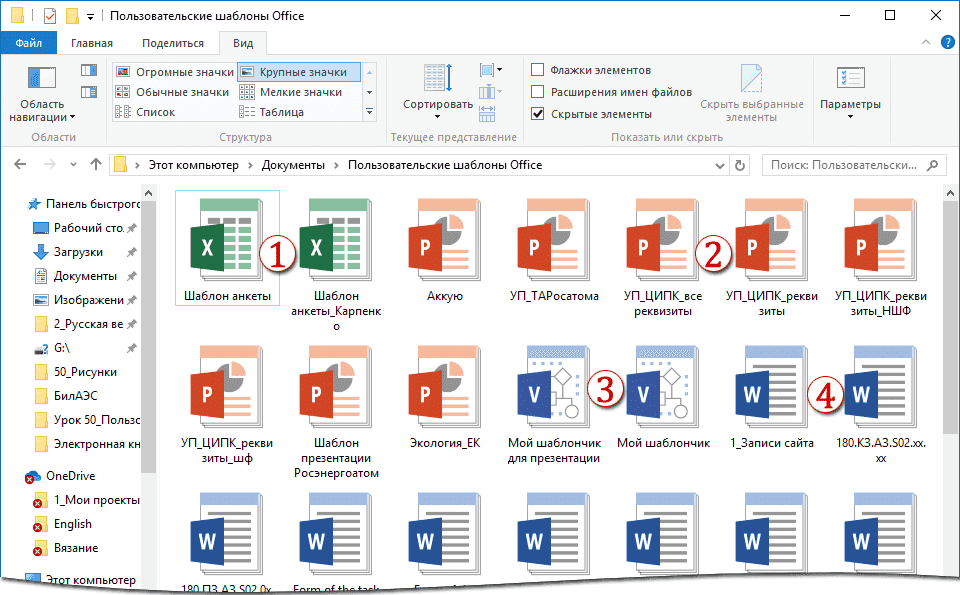The height and width of the screenshot is (595, 960).
Task: Click the refresh button beside address bar
Action: (740, 165)
